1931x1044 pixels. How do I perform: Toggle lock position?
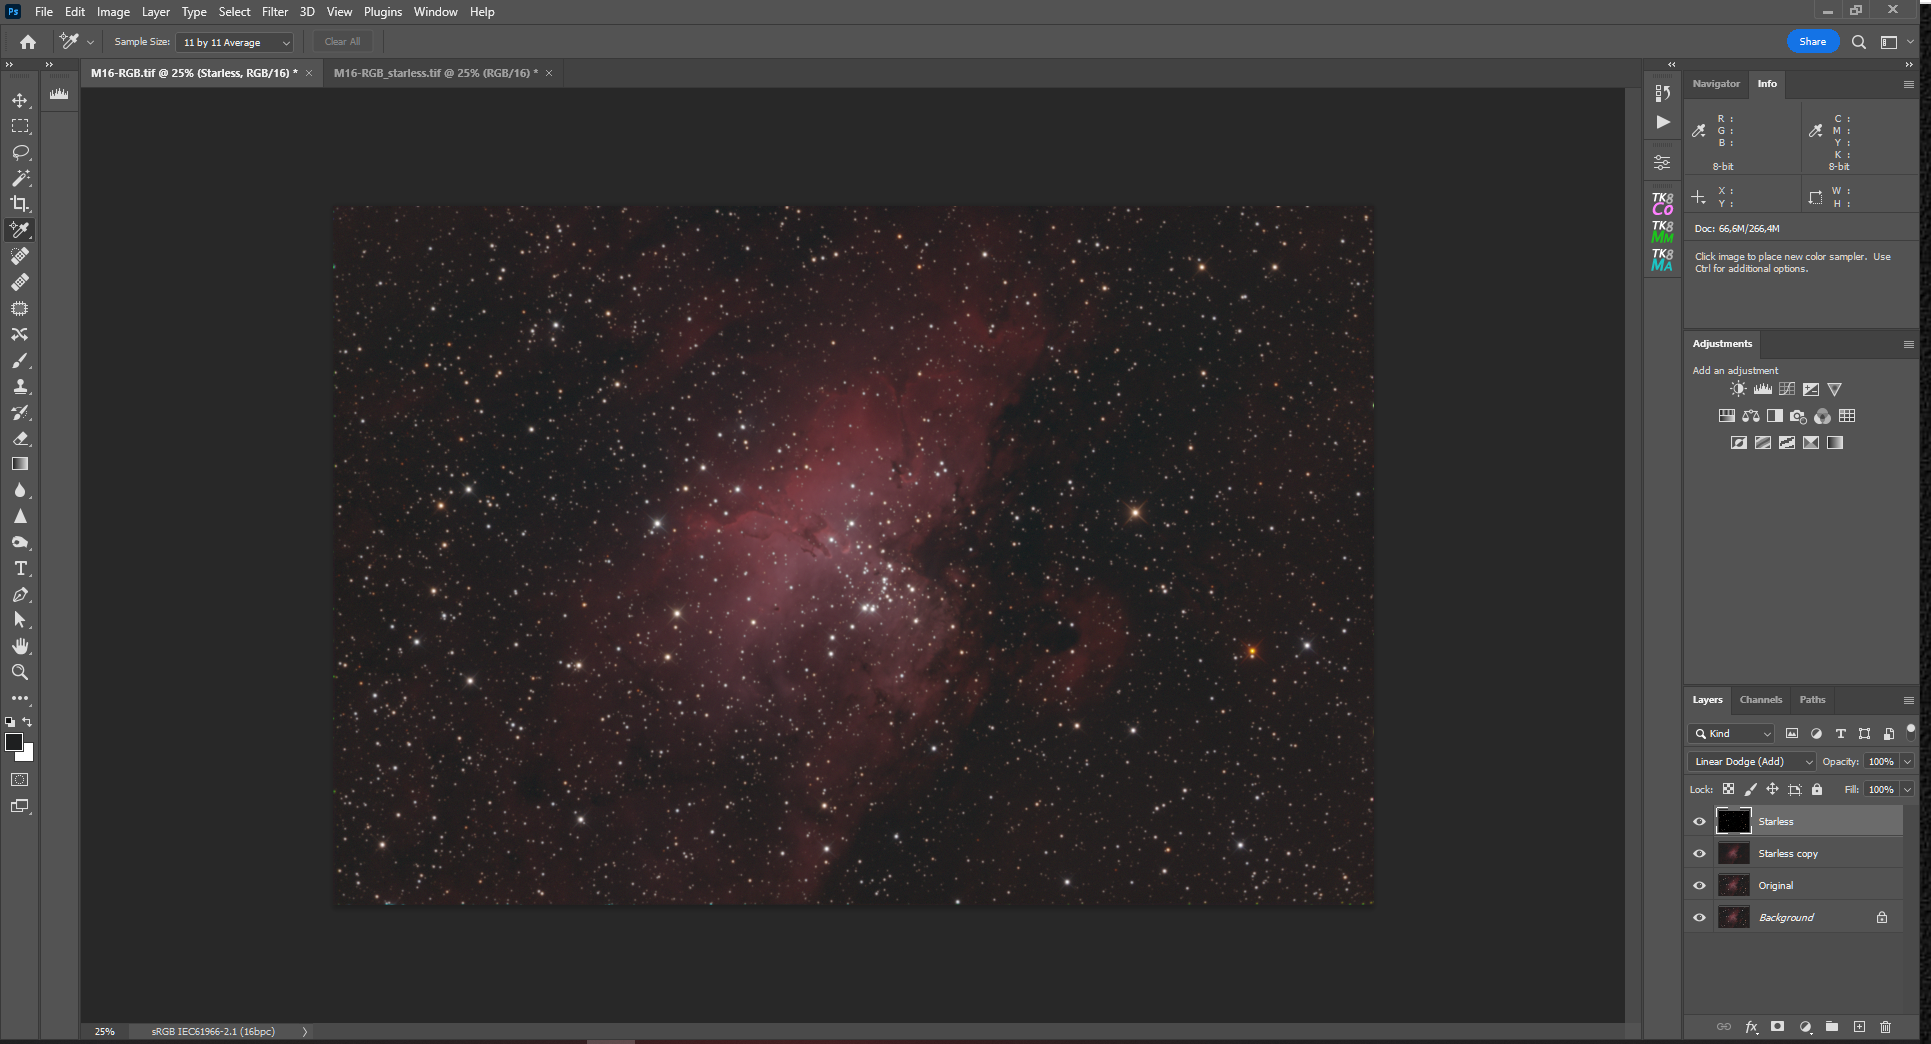click(x=1772, y=790)
